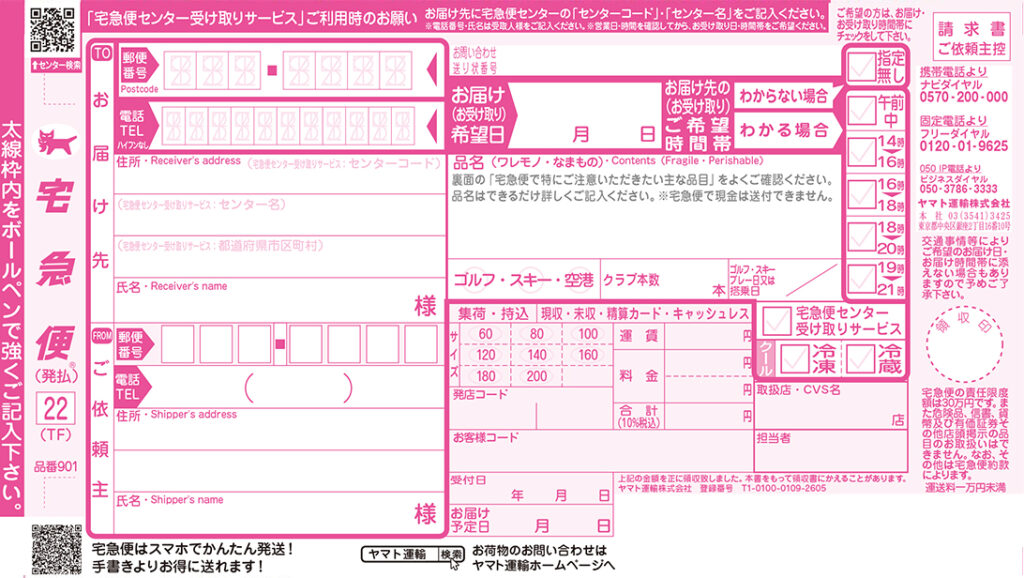1024x578 pixels.
Task: Check the 冷蔵 cool option box
Action: point(859,359)
